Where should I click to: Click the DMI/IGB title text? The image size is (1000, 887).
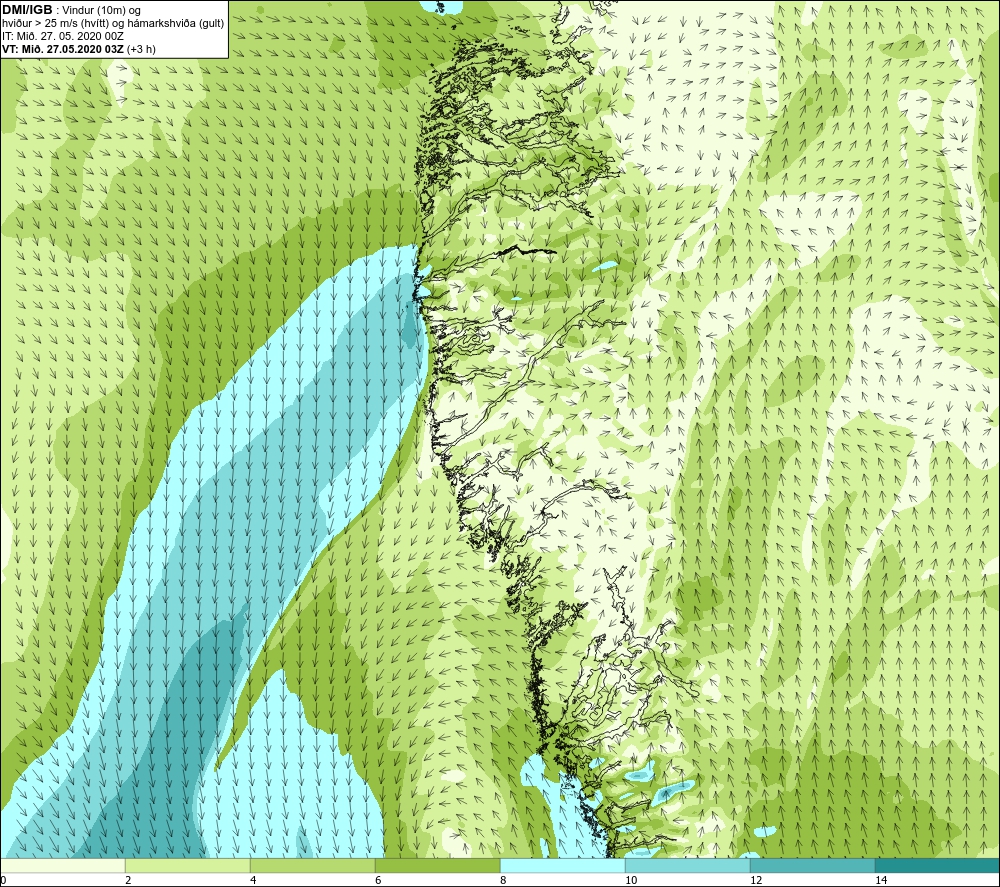click(x=27, y=10)
